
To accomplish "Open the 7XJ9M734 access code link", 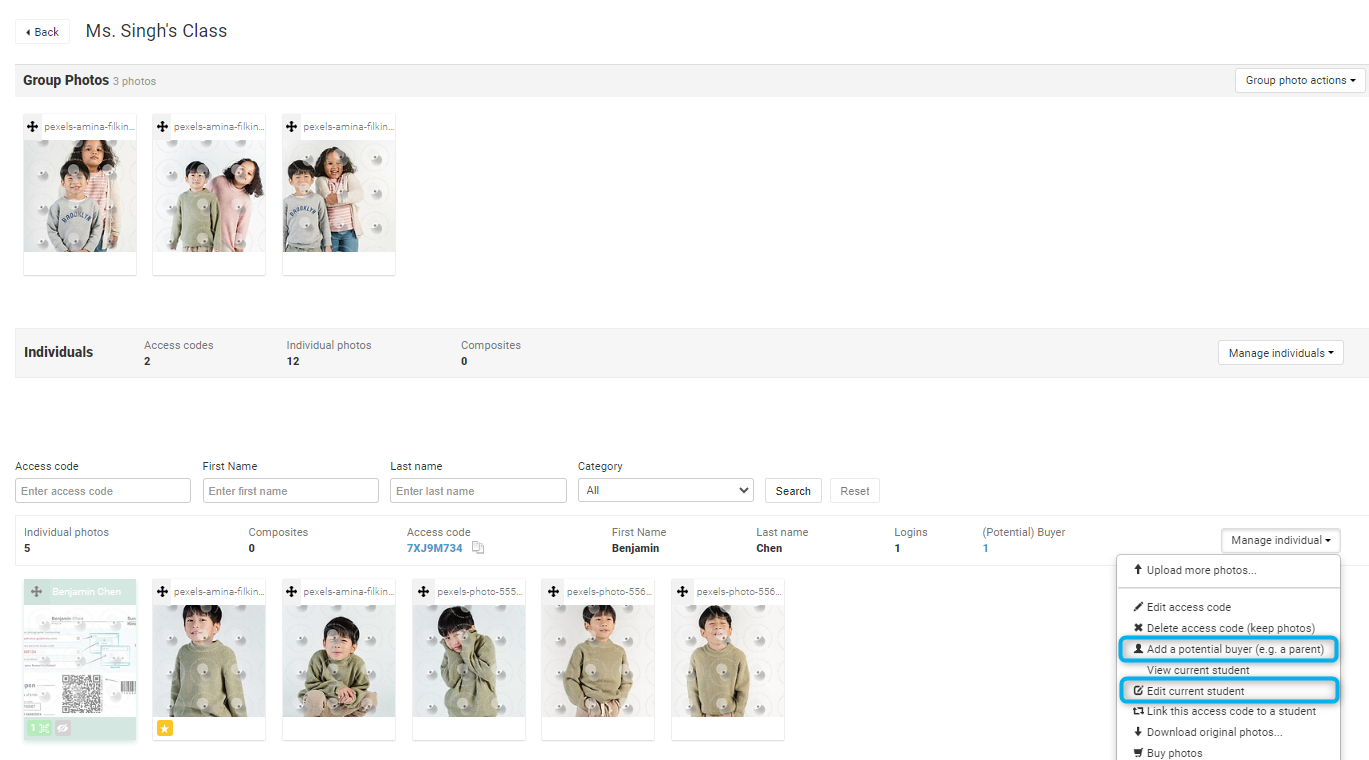I will (435, 548).
